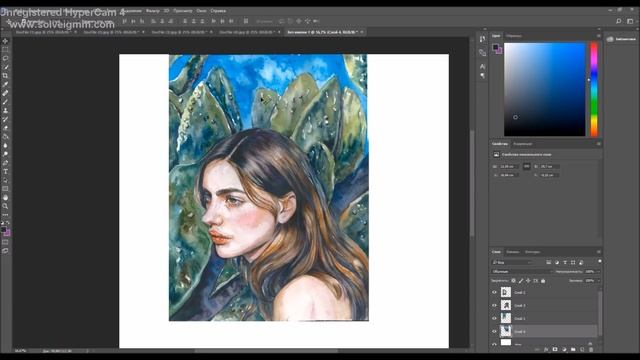Select the Dodge tool

[x=5, y=154]
